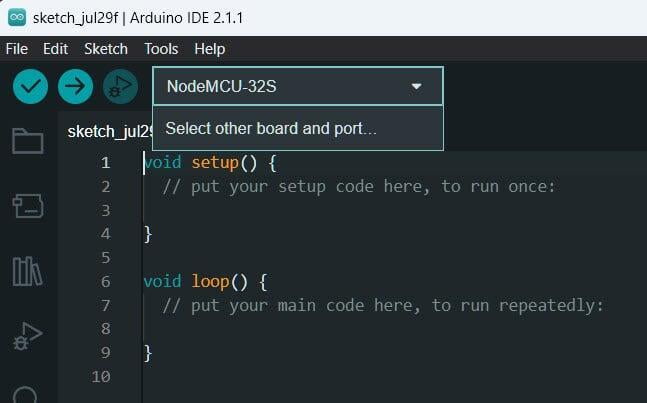The width and height of the screenshot is (647, 403).
Task: Switch to the sketch_jul29f editor tab
Action: click(110, 132)
